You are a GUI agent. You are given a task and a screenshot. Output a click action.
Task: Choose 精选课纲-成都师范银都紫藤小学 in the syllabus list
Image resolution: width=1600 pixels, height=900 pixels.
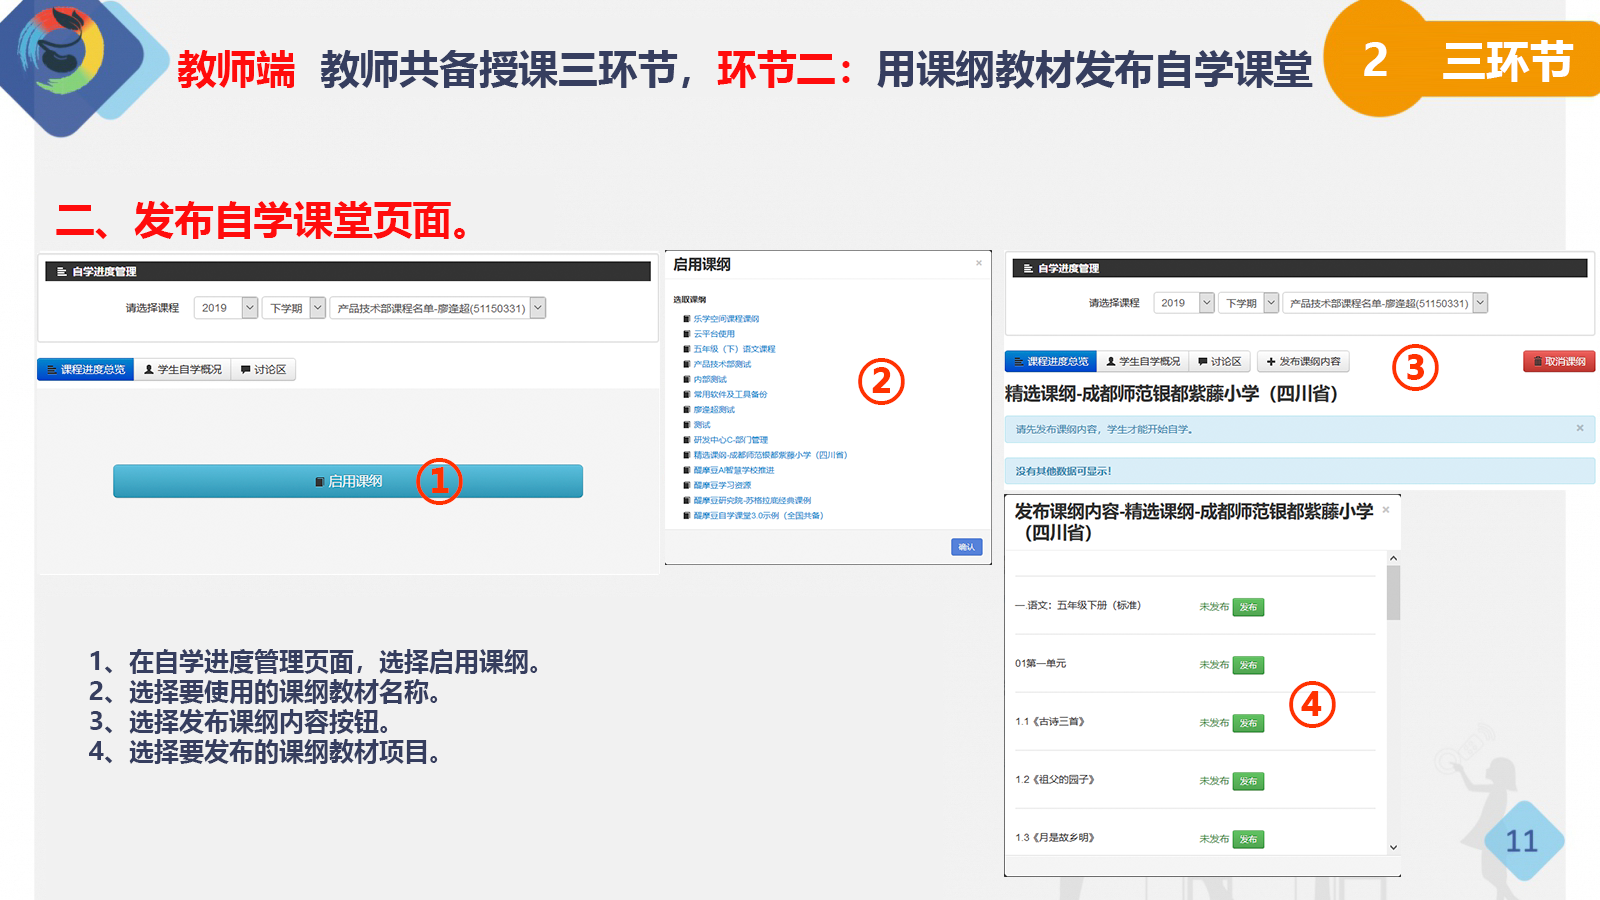770,455
